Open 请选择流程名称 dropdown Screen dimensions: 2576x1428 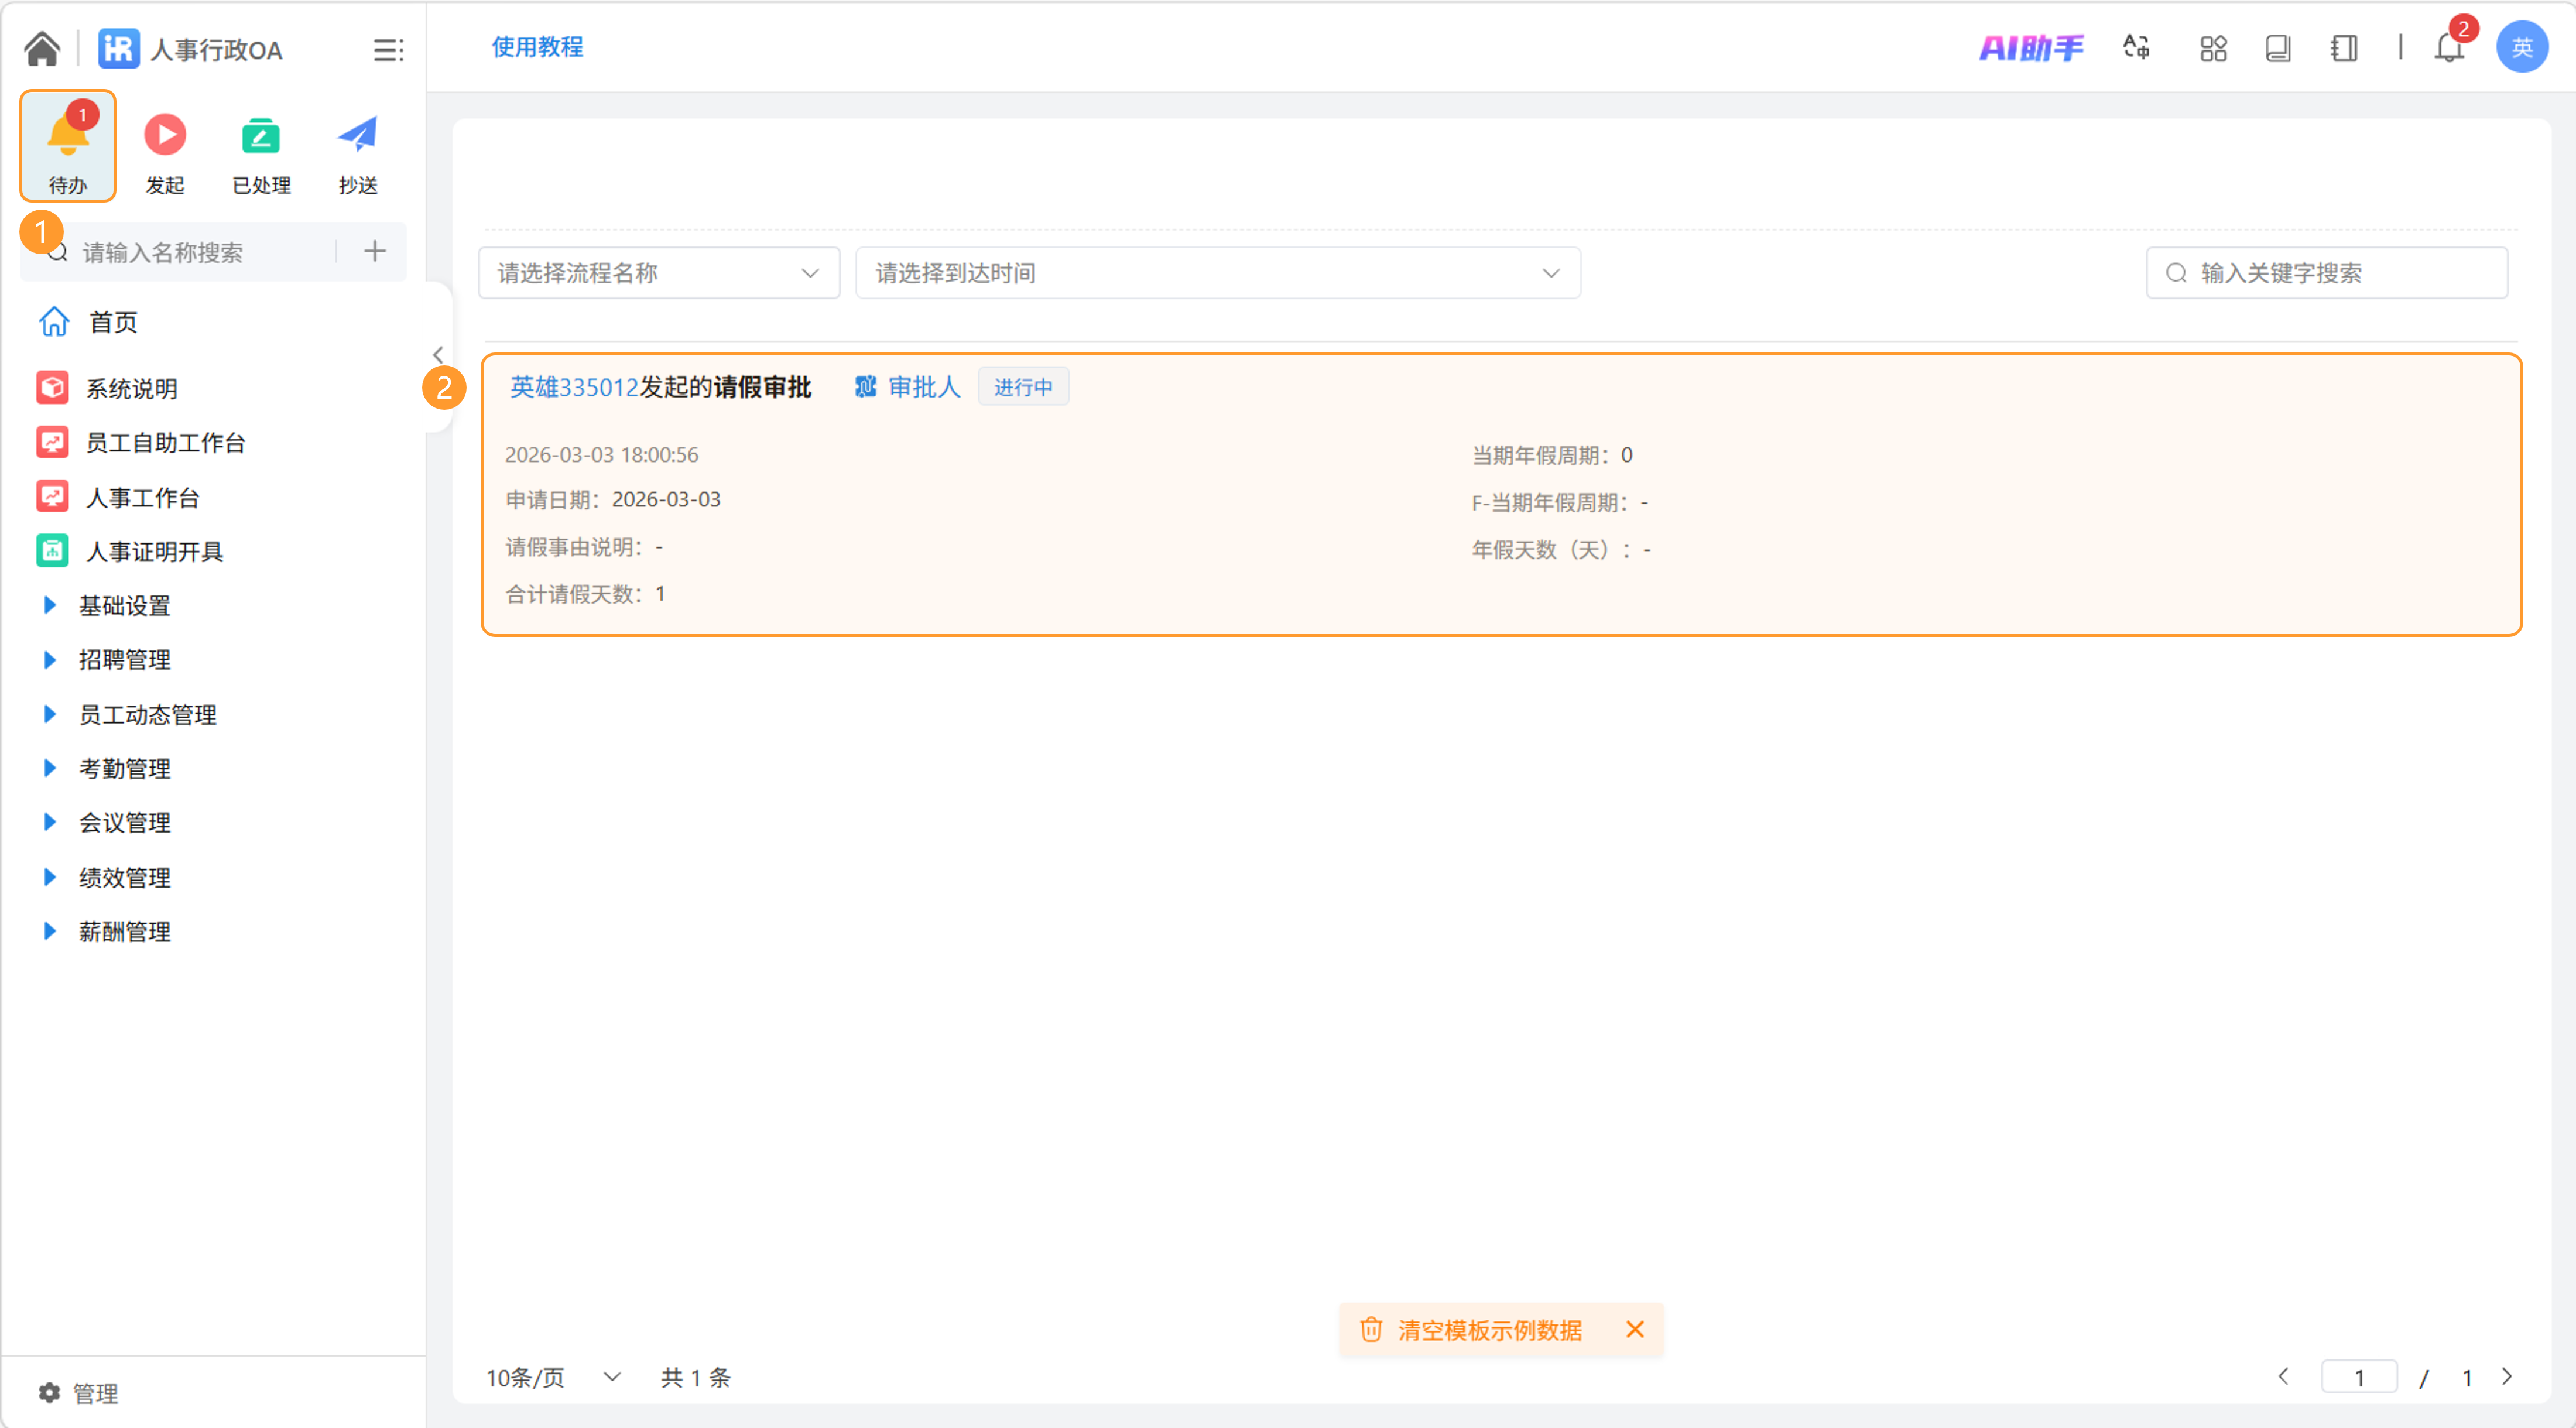pos(659,273)
